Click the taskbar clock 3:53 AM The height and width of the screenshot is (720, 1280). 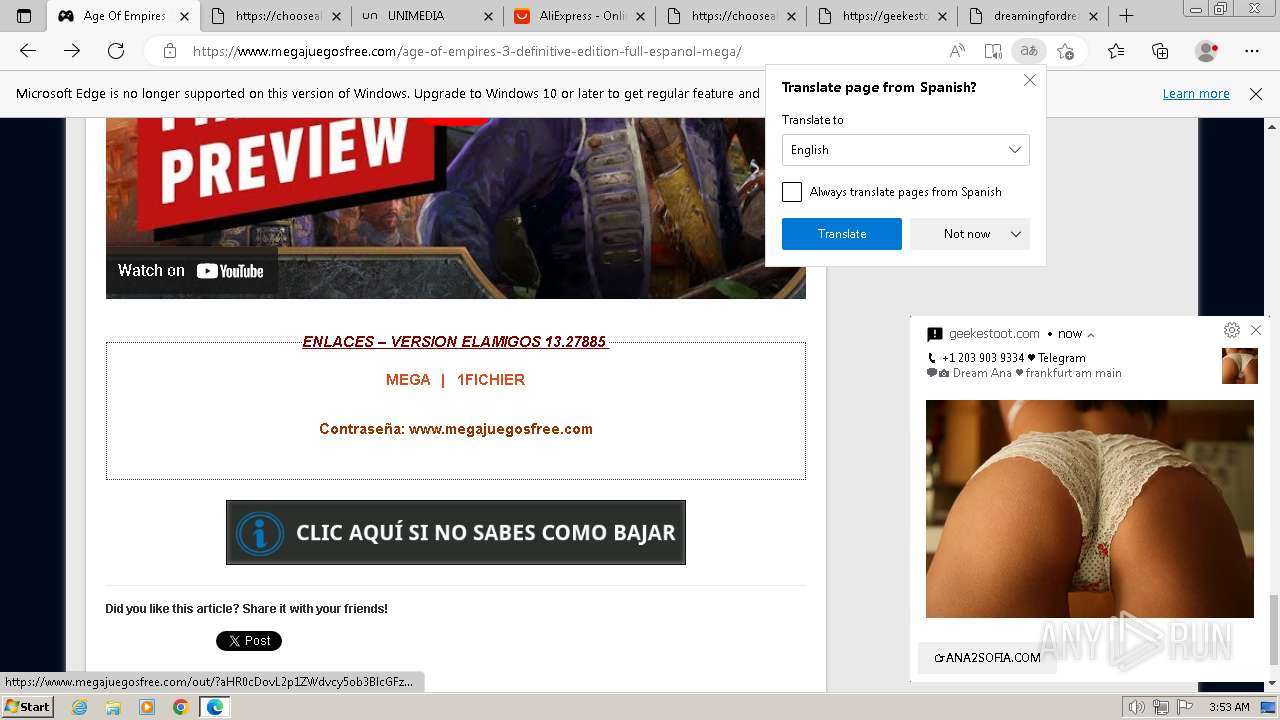[x=1229, y=707]
